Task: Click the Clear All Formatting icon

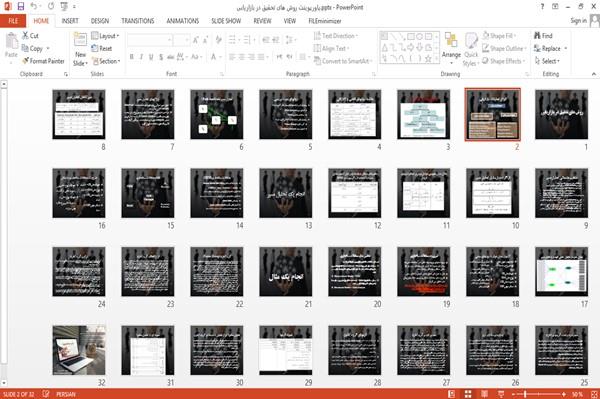Action: click(219, 39)
